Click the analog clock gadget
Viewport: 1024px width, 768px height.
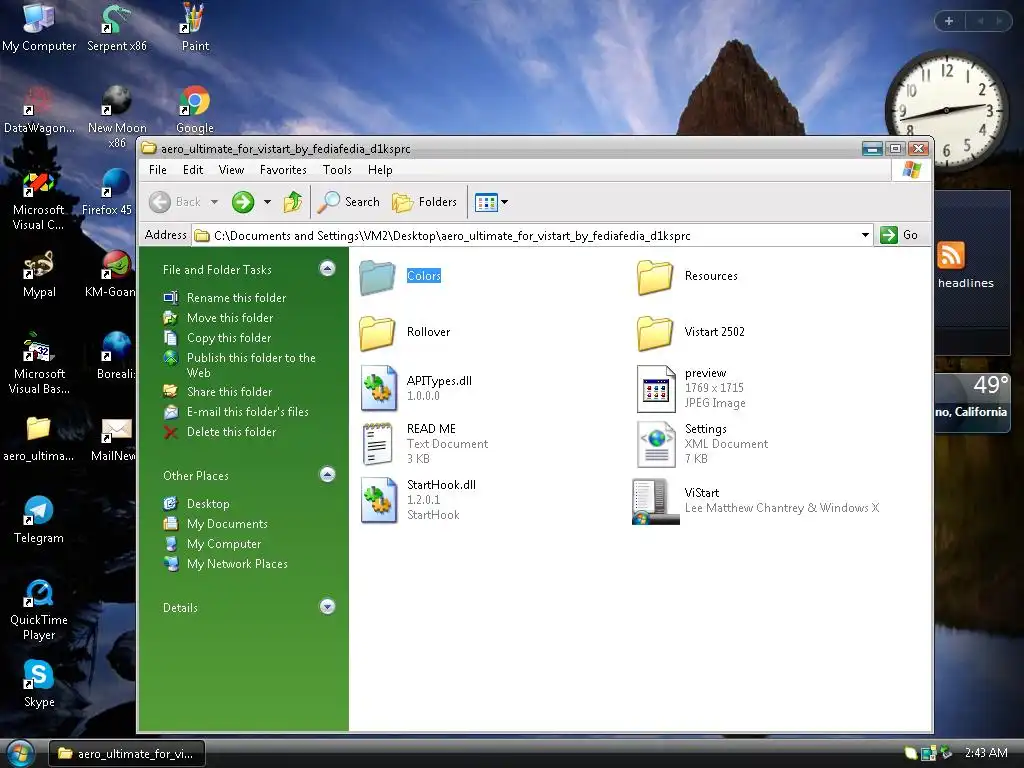(947, 110)
